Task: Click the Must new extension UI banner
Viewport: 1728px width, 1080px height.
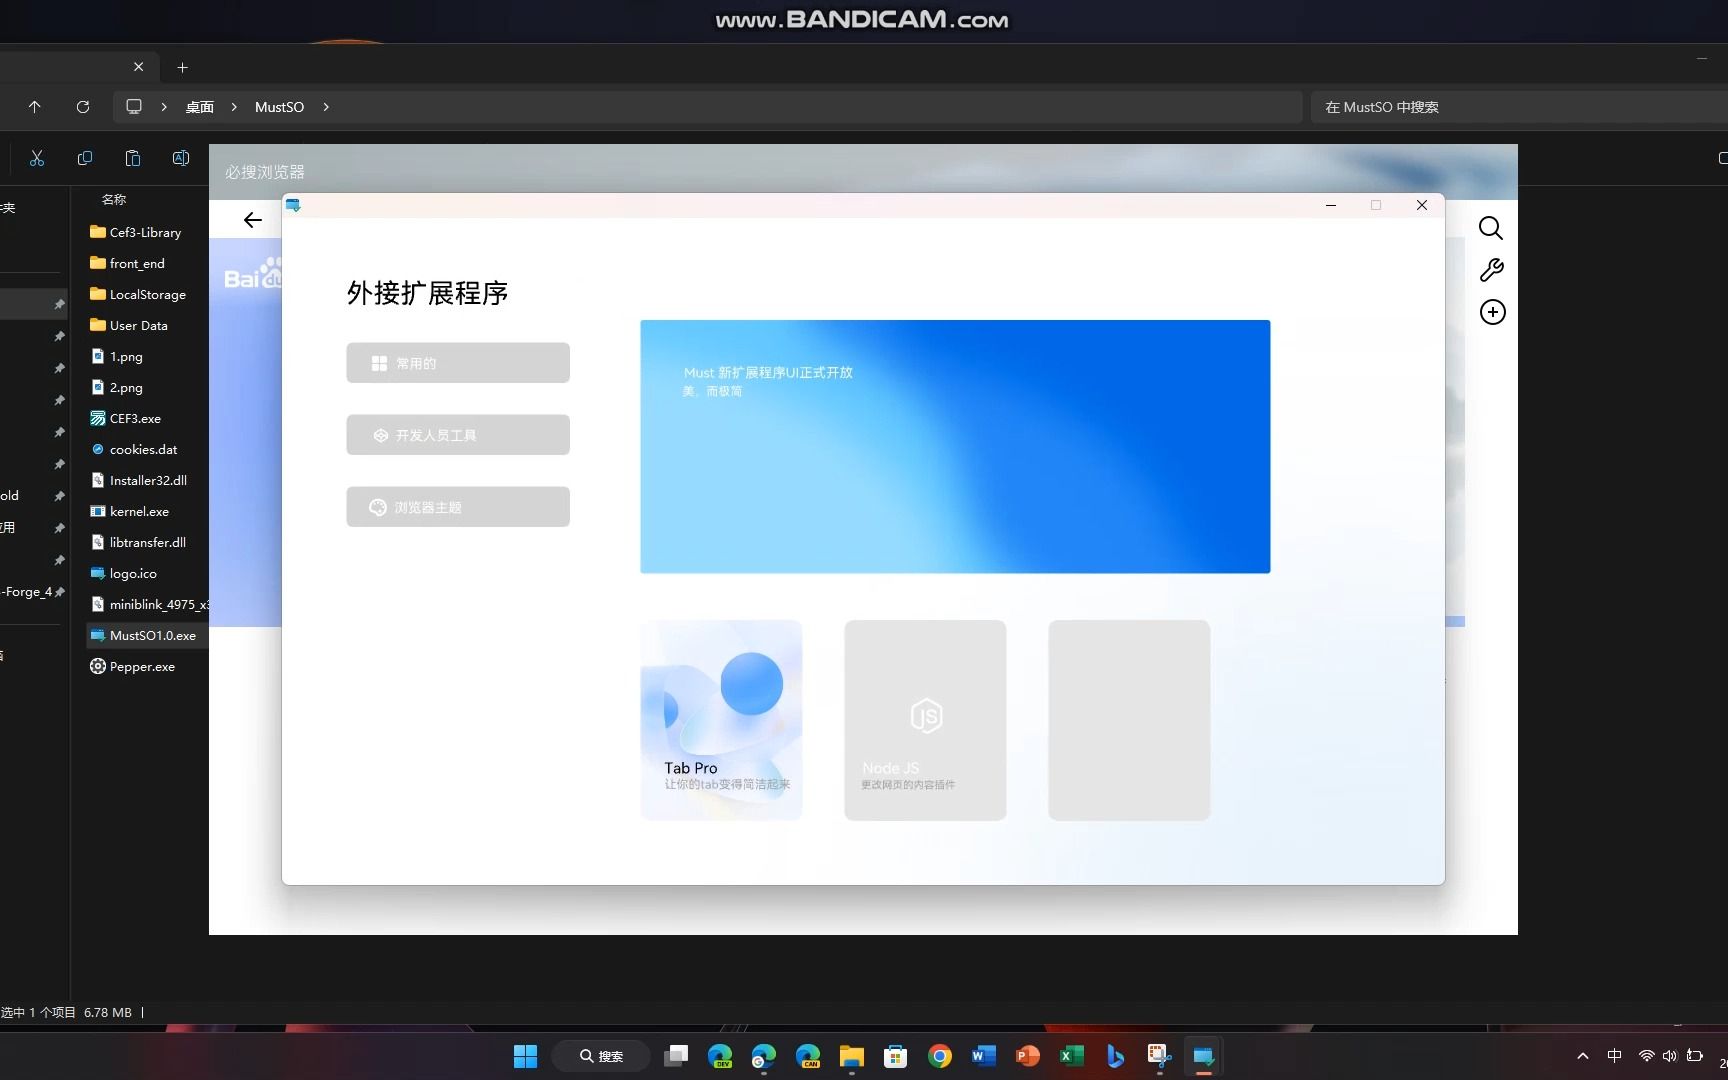Action: [x=955, y=447]
